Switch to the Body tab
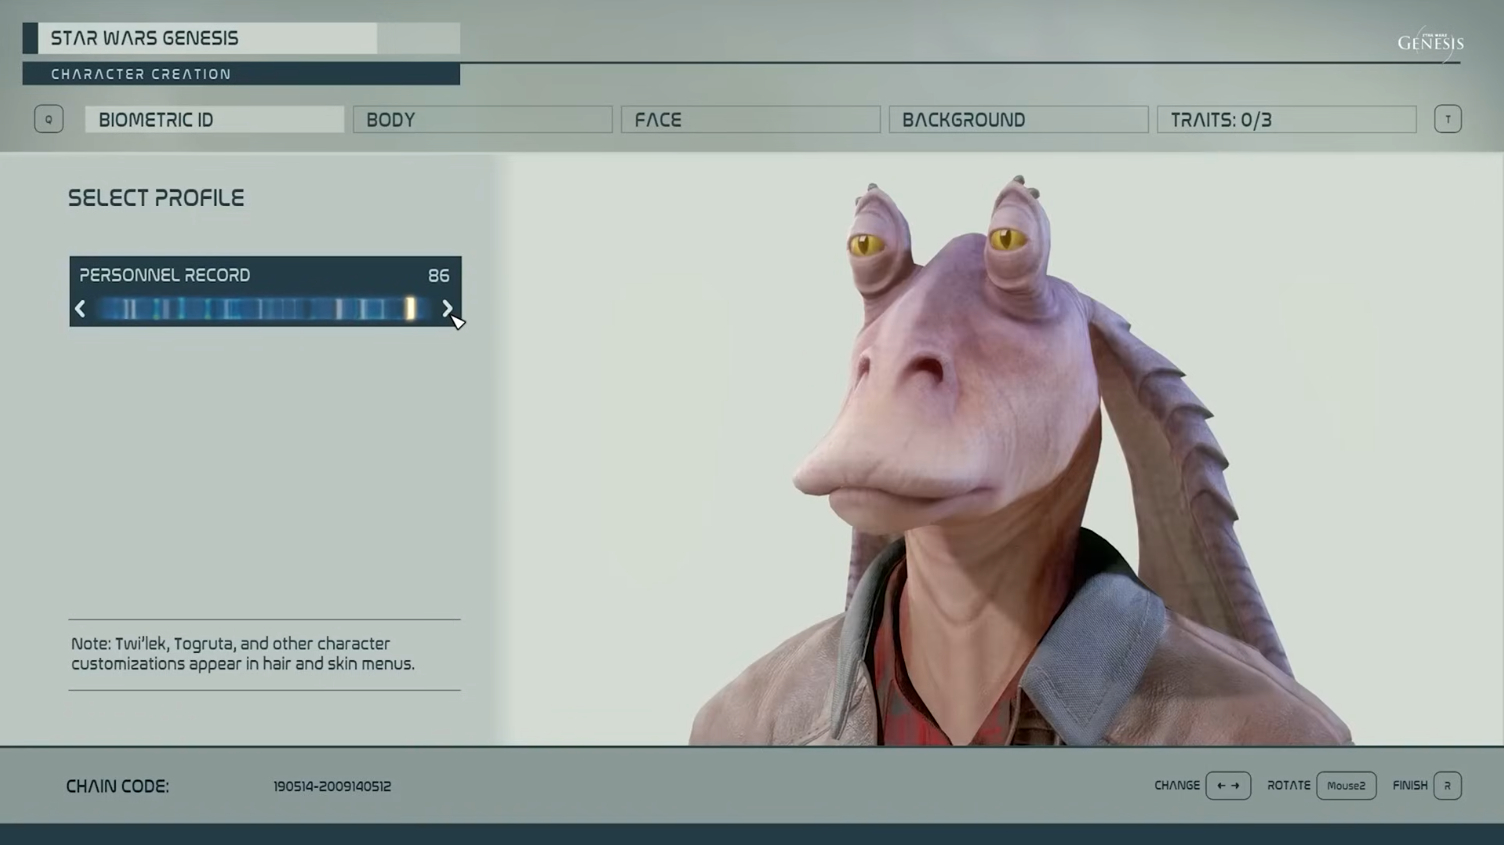 point(482,120)
